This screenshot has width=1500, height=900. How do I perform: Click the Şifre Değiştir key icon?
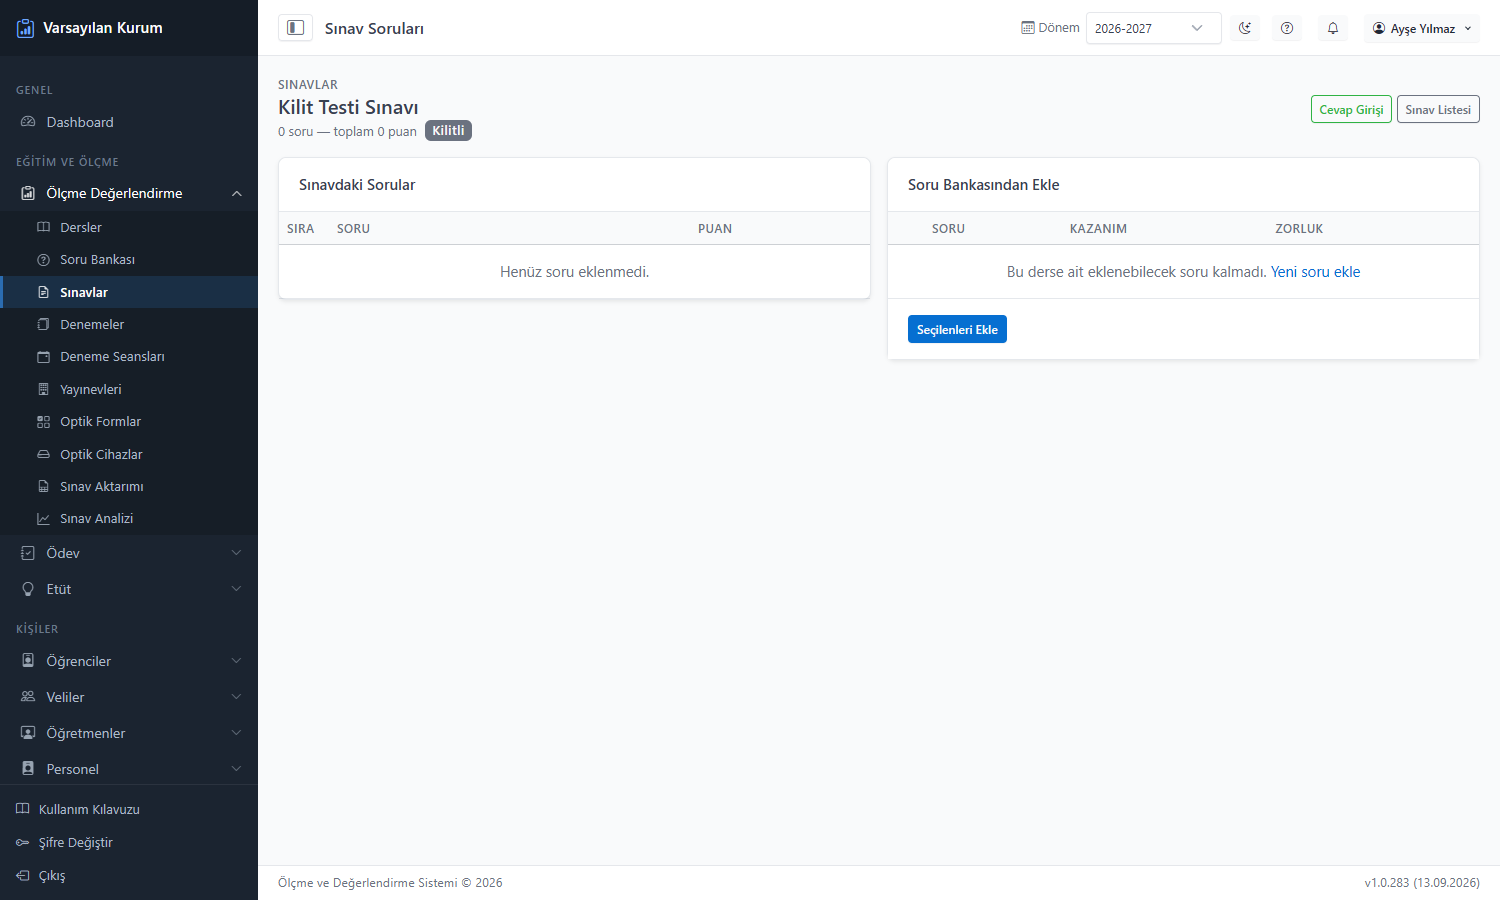tap(23, 842)
